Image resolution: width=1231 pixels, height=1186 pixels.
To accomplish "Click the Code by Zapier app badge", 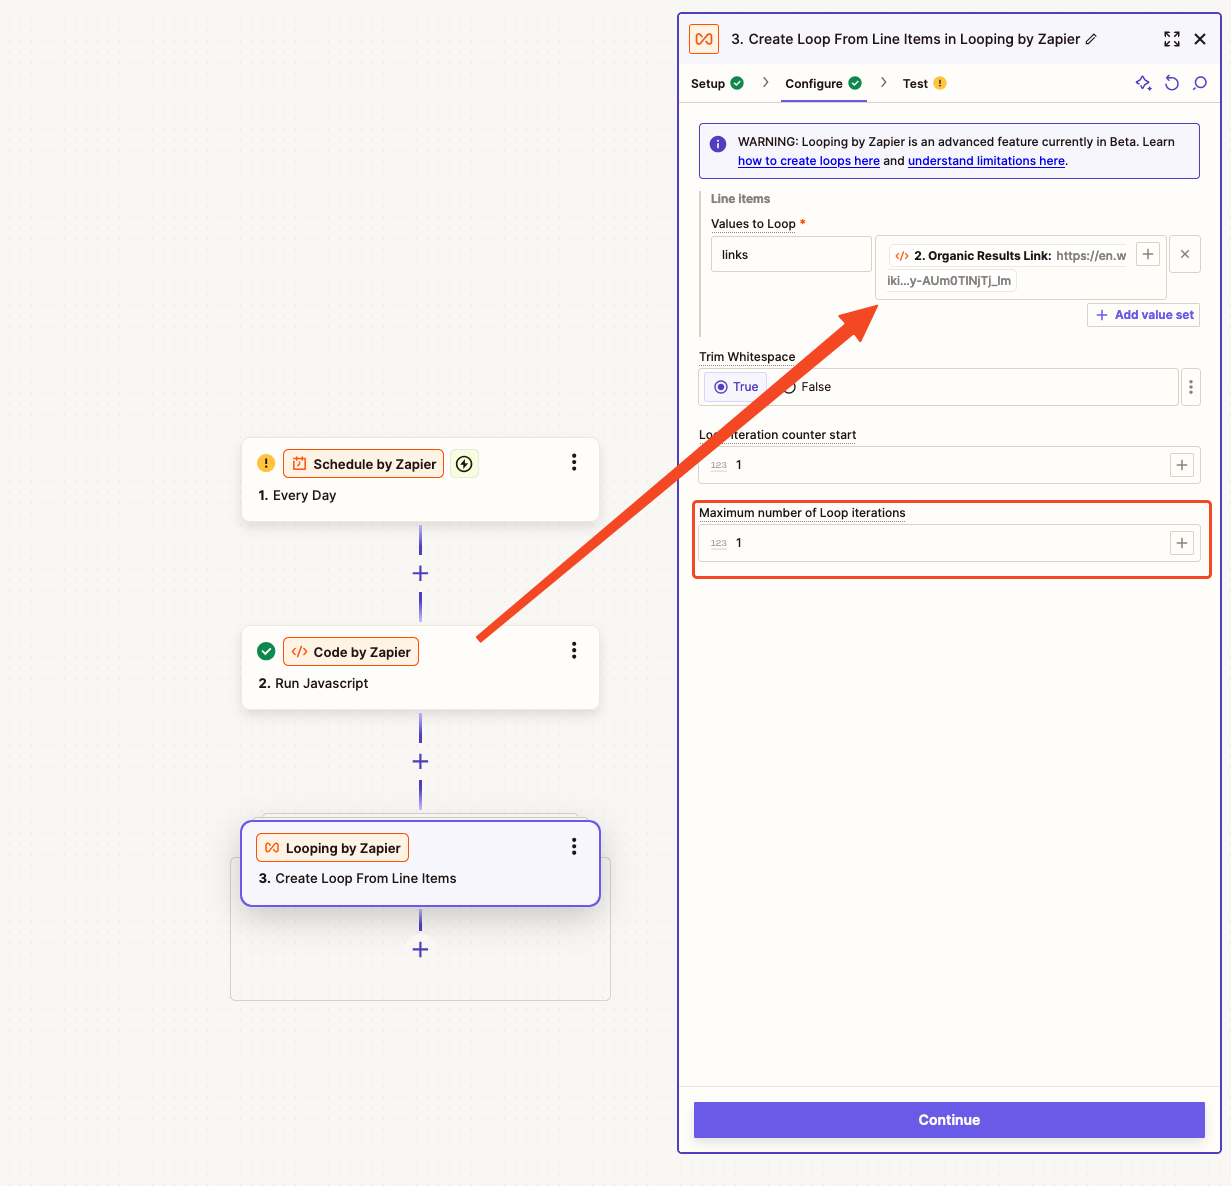I will point(351,651).
